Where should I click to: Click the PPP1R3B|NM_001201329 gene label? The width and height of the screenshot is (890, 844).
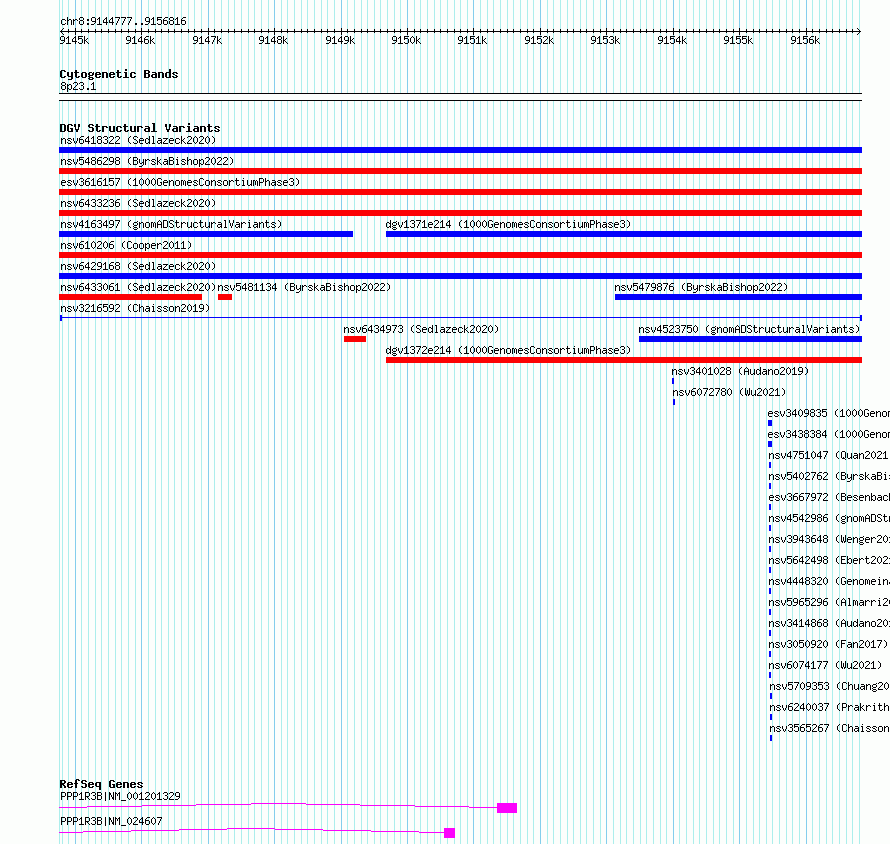[120, 796]
